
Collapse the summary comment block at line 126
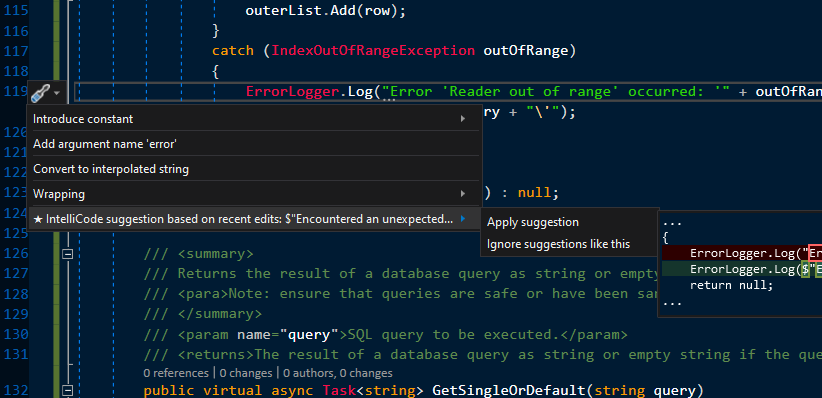pos(67,254)
